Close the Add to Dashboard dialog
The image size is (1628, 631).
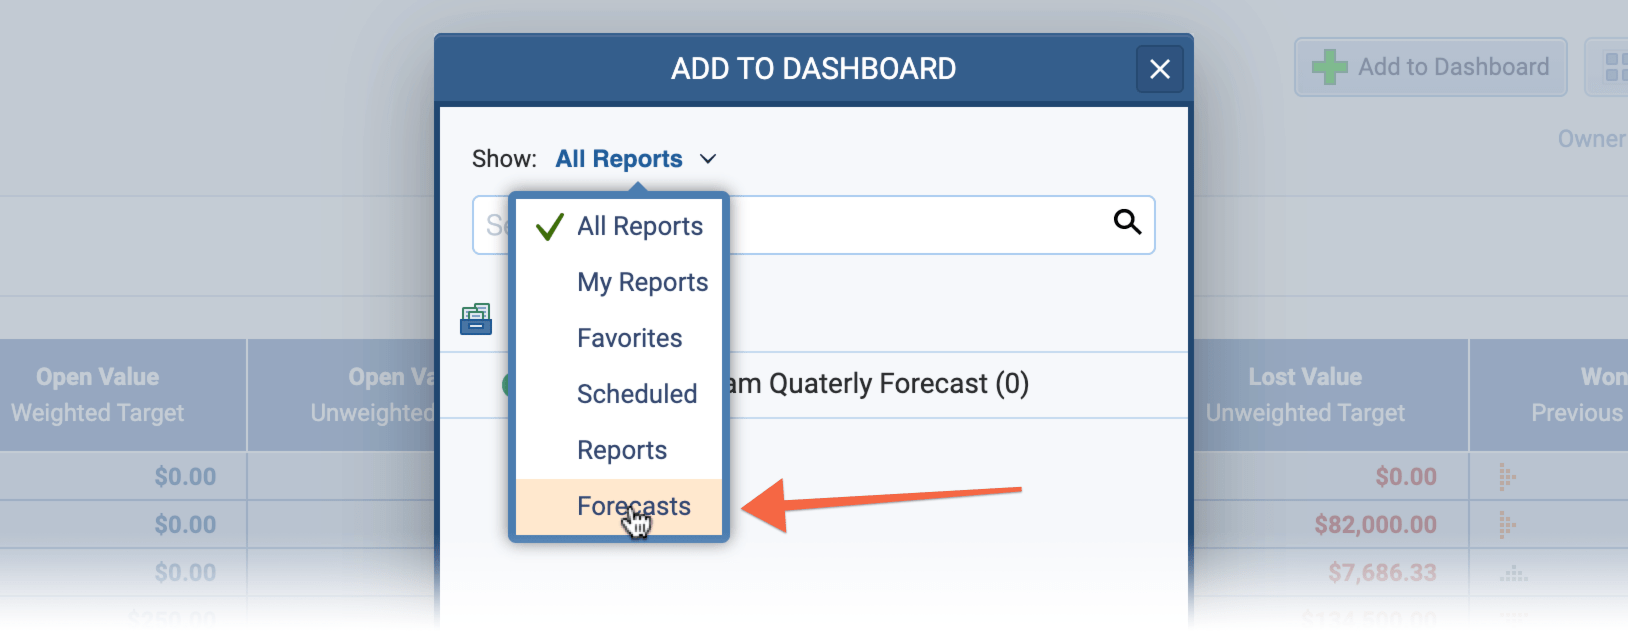(x=1159, y=69)
